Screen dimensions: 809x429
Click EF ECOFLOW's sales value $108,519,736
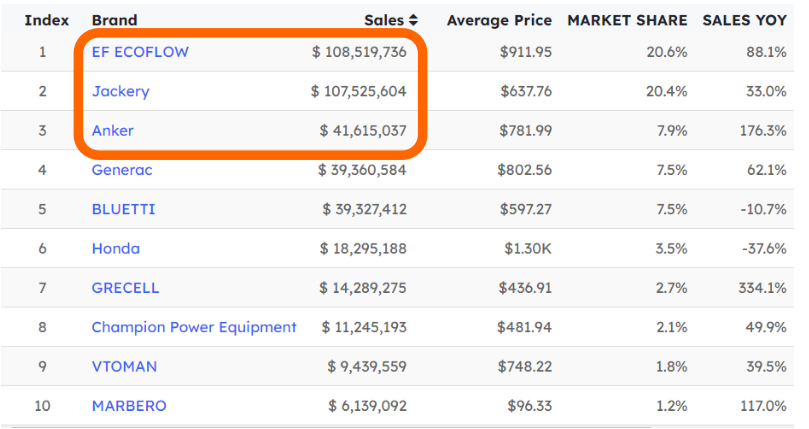click(x=358, y=52)
